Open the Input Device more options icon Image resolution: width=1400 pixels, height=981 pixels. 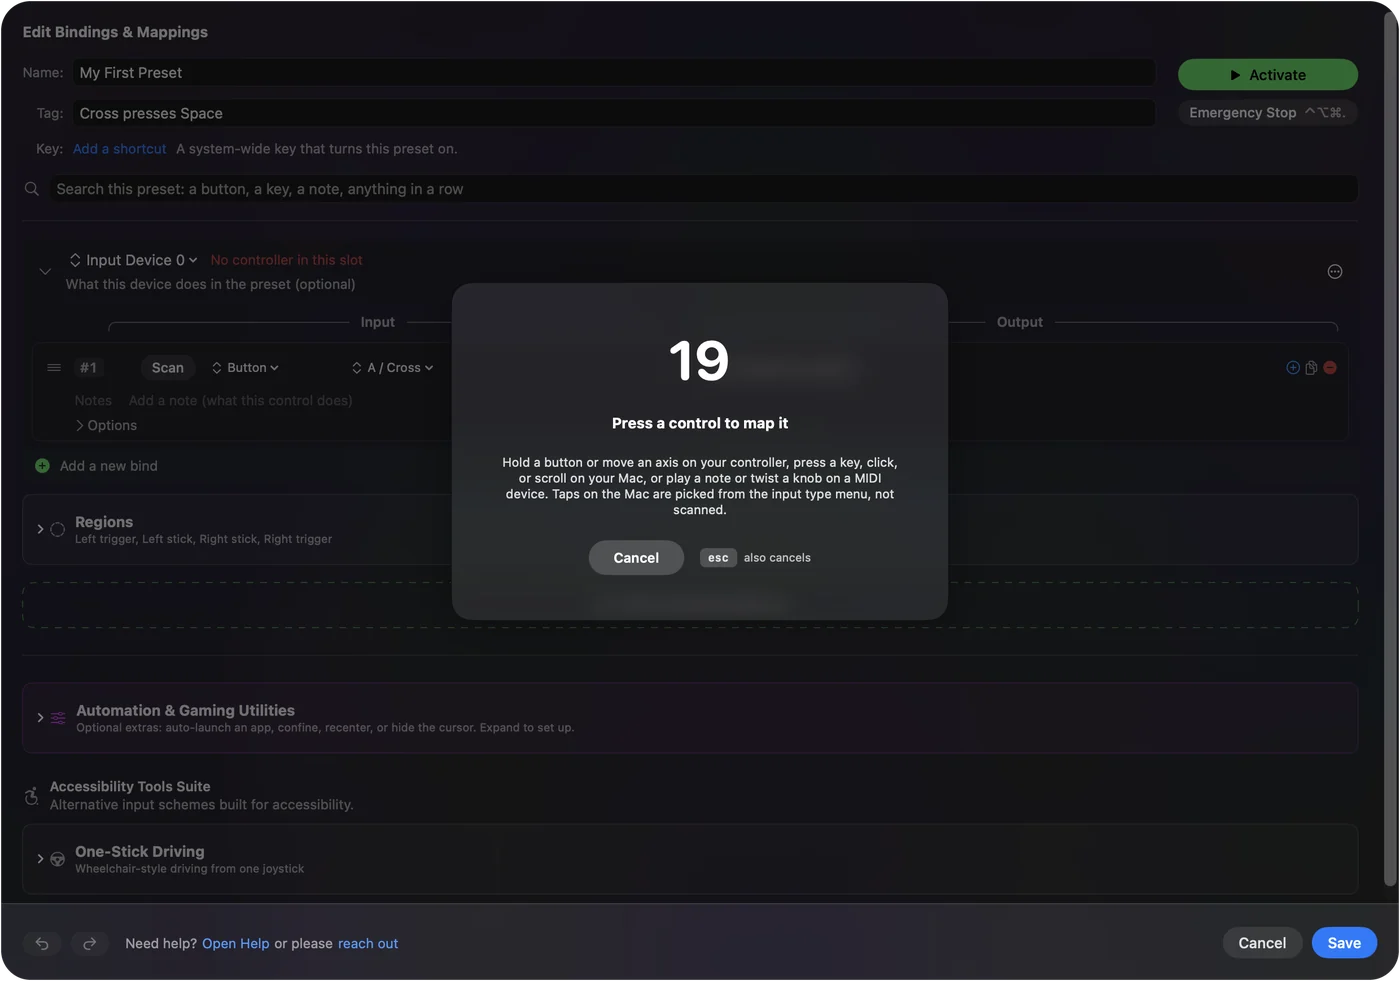click(1335, 272)
